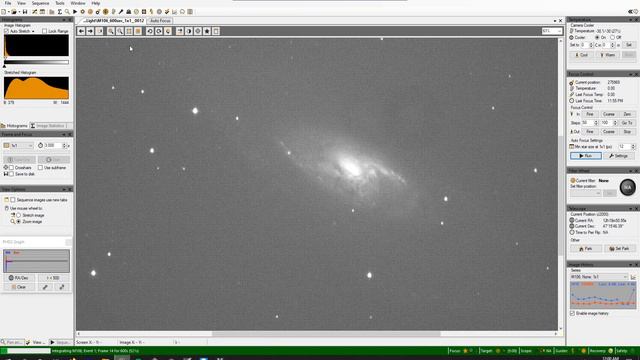Click the gear settings icon in image toolbar
The height and width of the screenshot is (360, 640).
pos(198,31)
